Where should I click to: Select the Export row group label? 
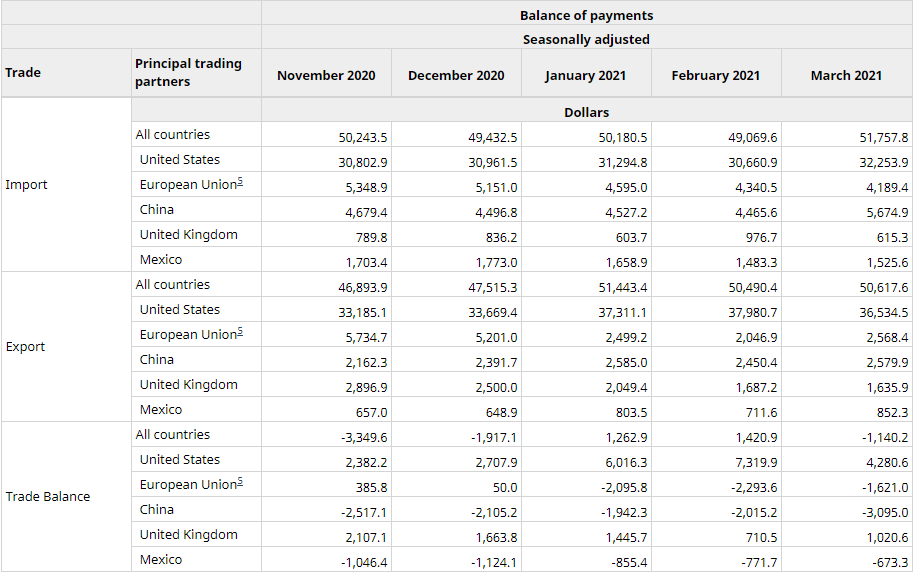[x=25, y=346]
